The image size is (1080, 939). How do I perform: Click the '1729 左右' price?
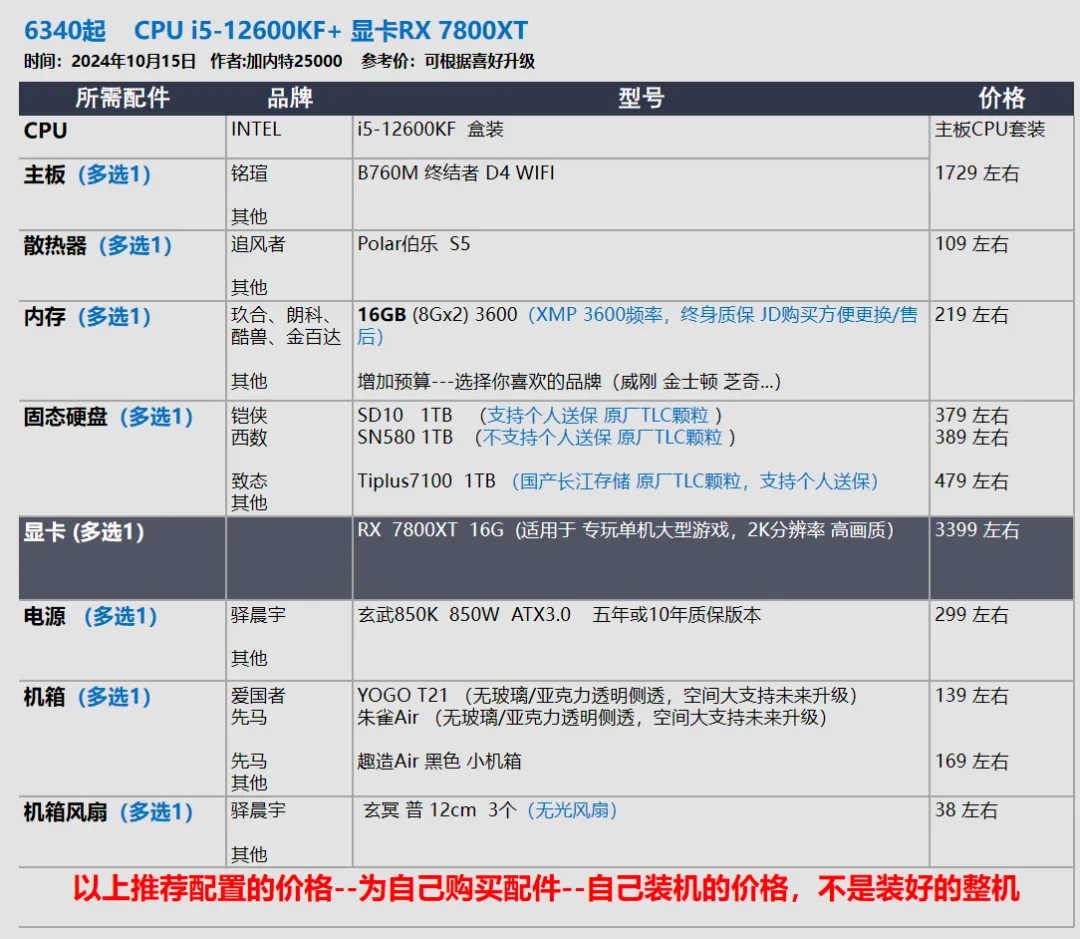pyautogui.click(x=977, y=173)
